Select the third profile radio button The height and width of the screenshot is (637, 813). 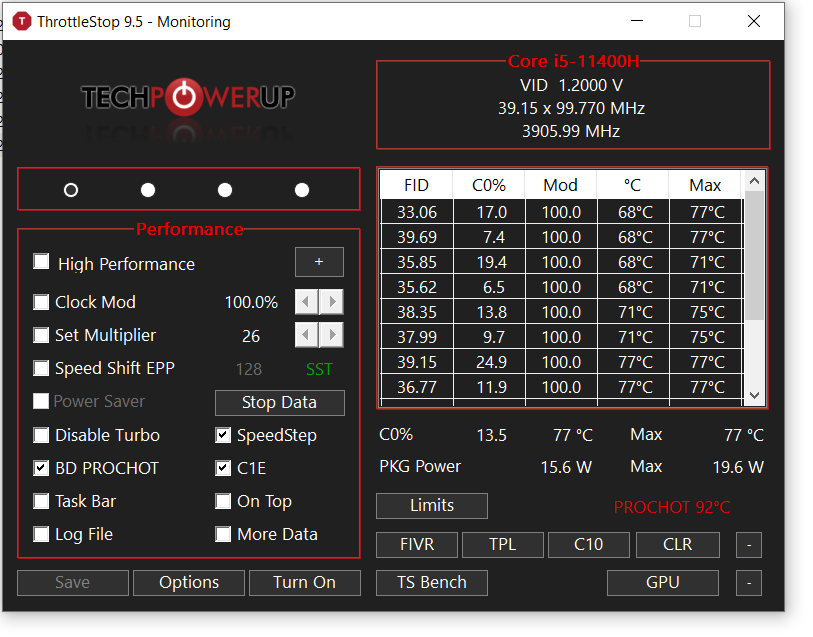click(x=225, y=190)
